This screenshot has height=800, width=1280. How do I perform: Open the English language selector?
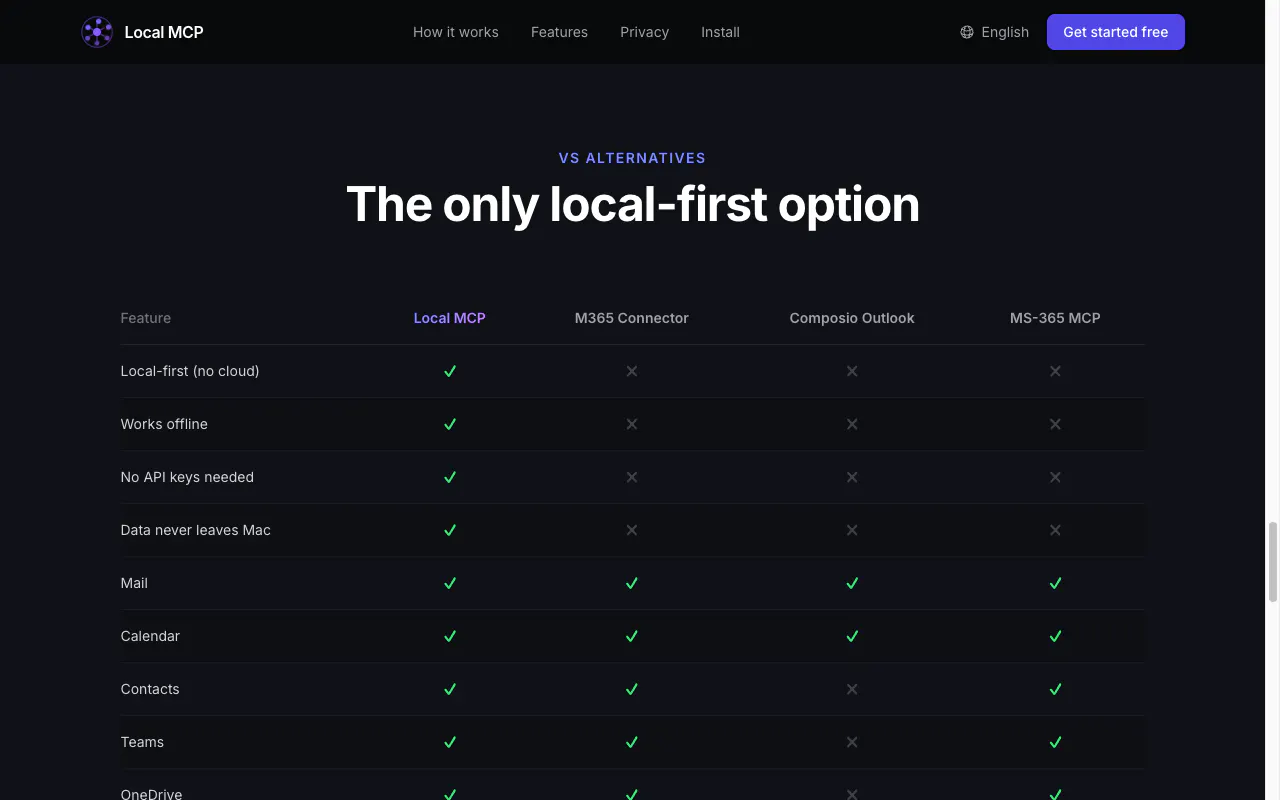coord(994,32)
